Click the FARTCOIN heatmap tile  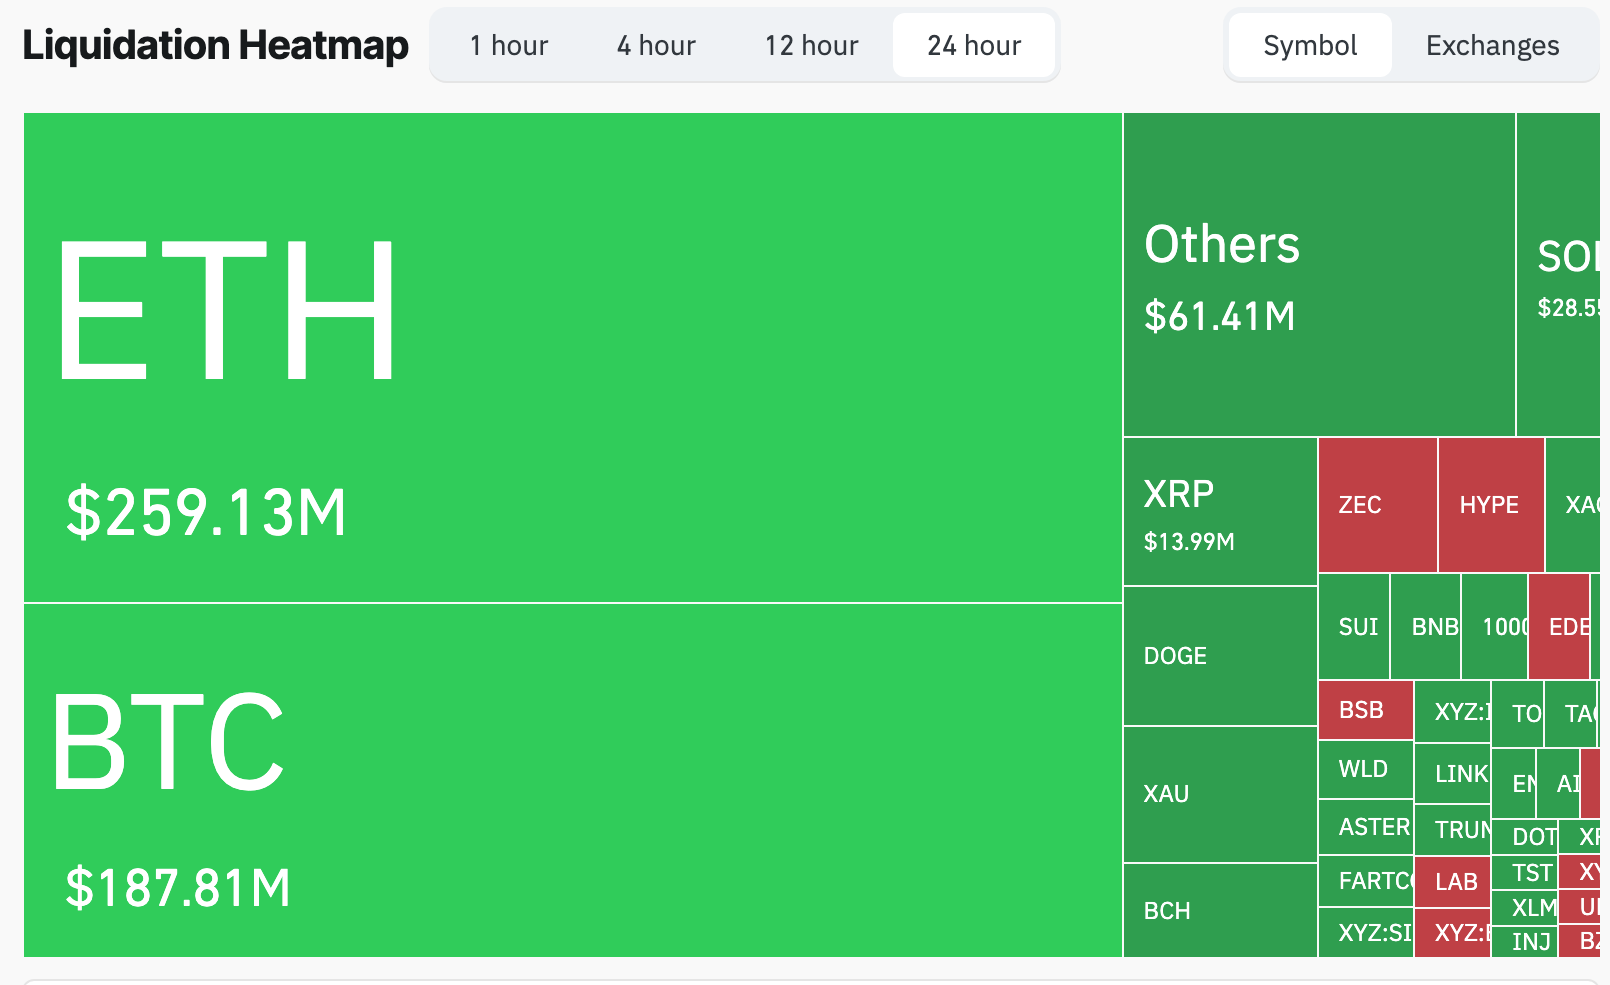[1366, 881]
